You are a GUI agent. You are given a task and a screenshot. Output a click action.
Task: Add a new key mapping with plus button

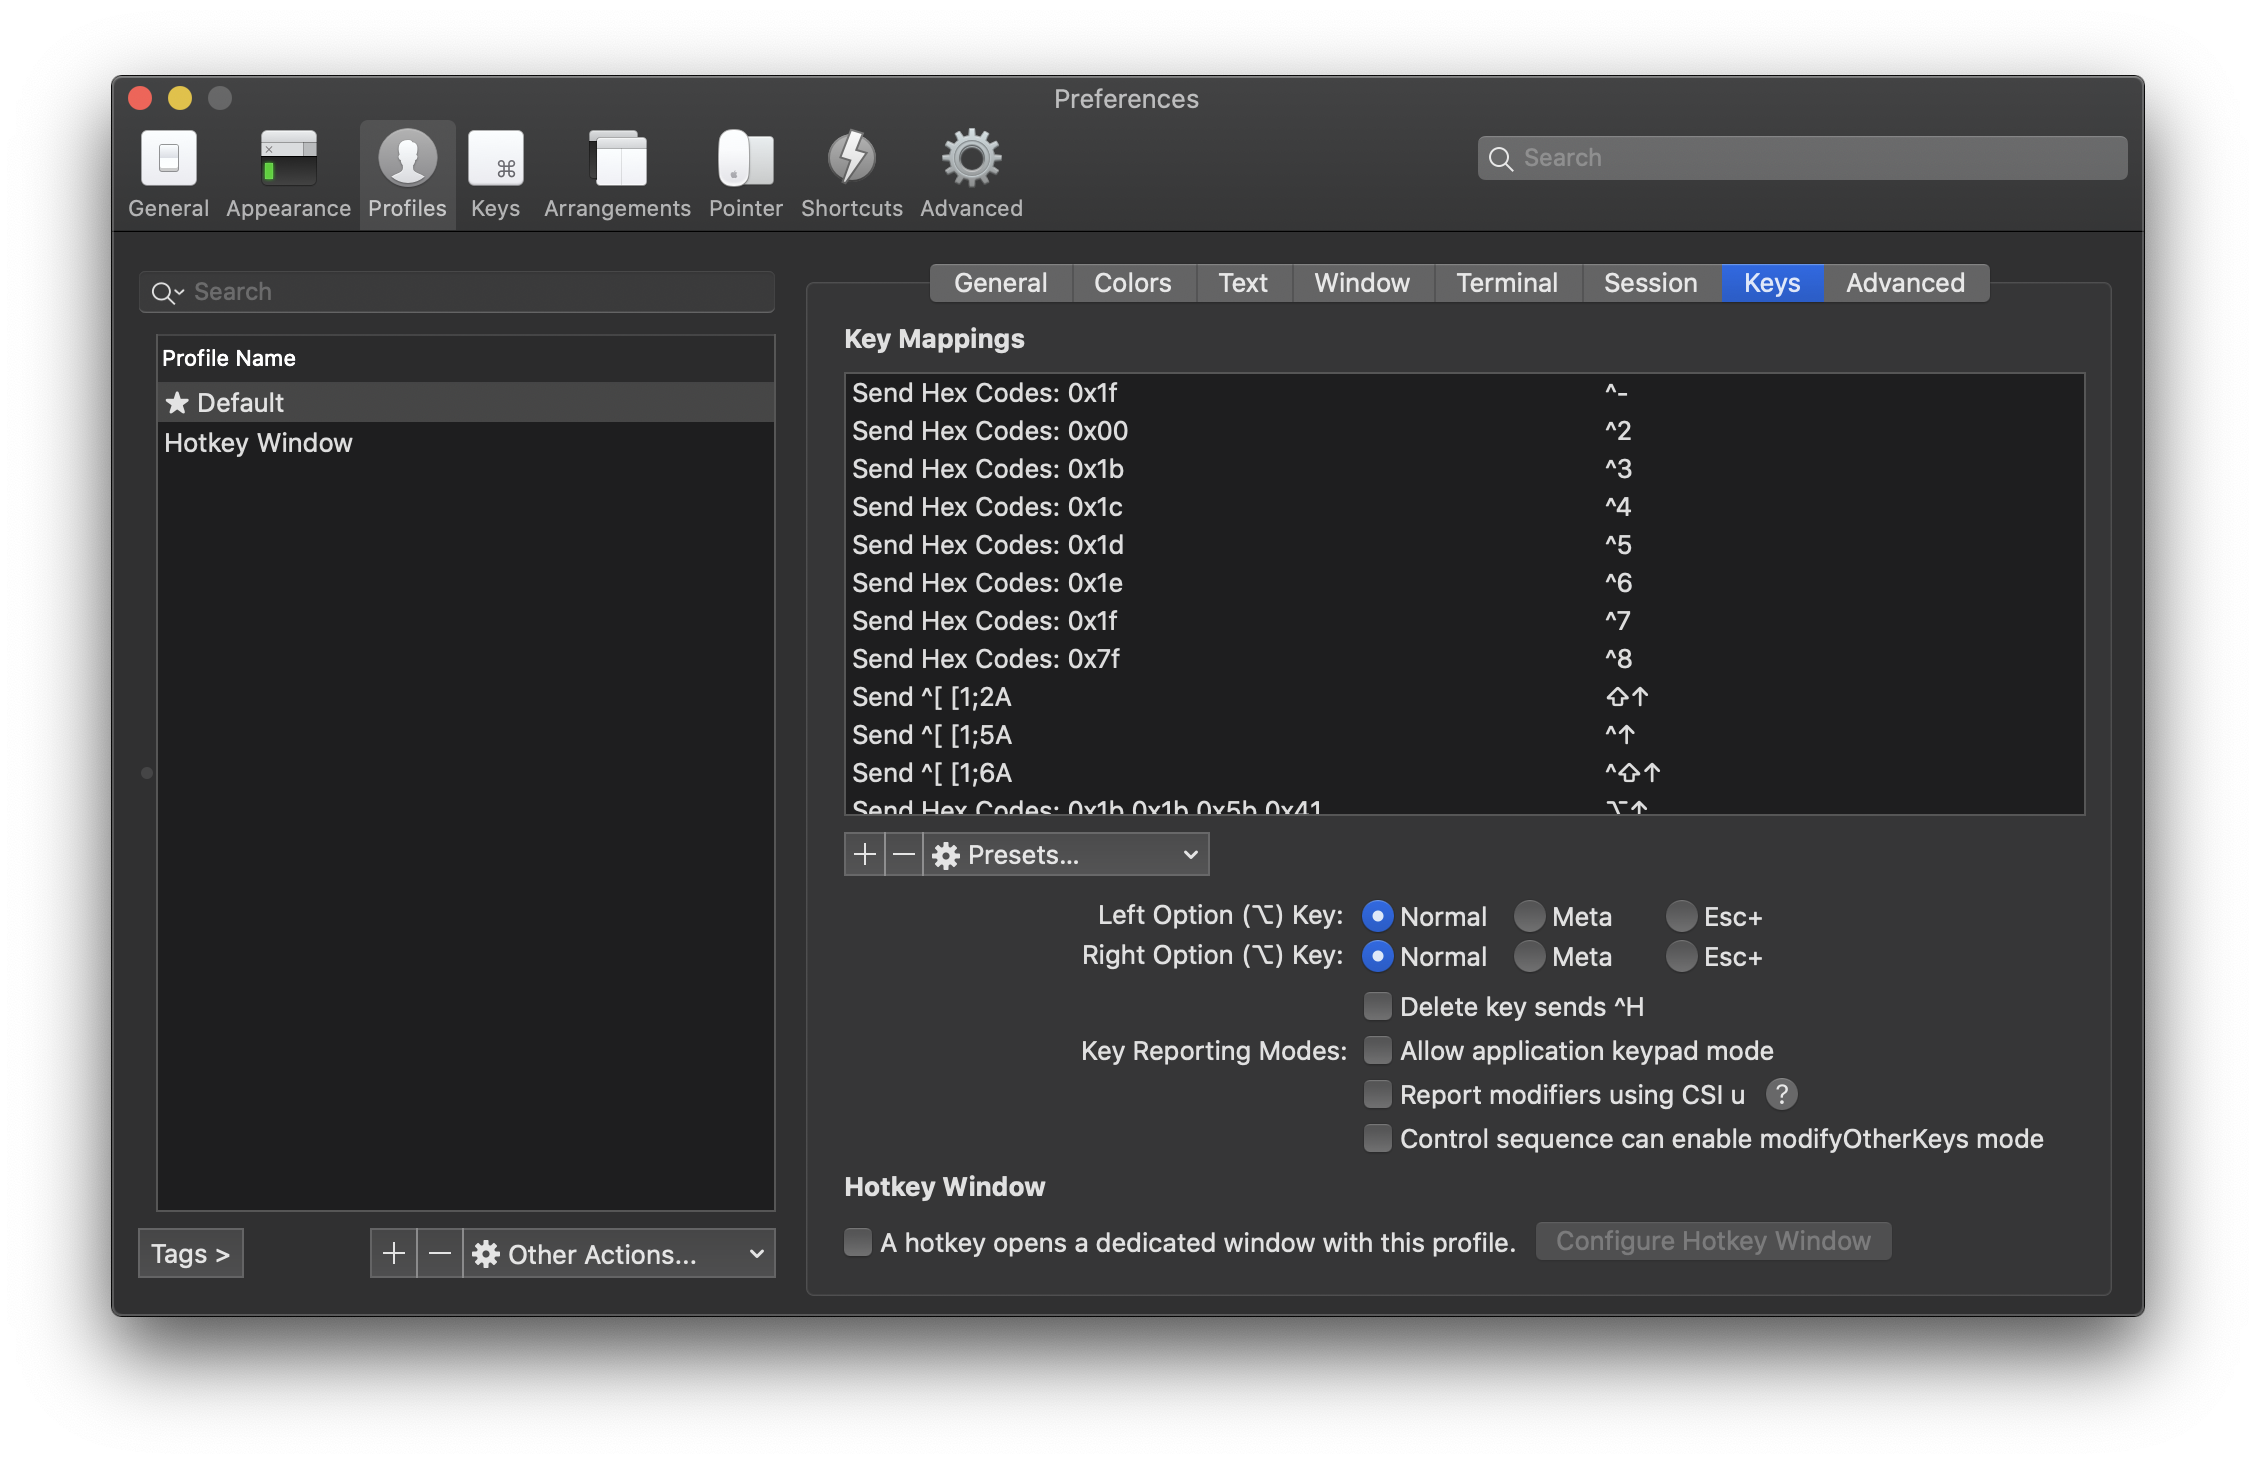[x=865, y=855]
